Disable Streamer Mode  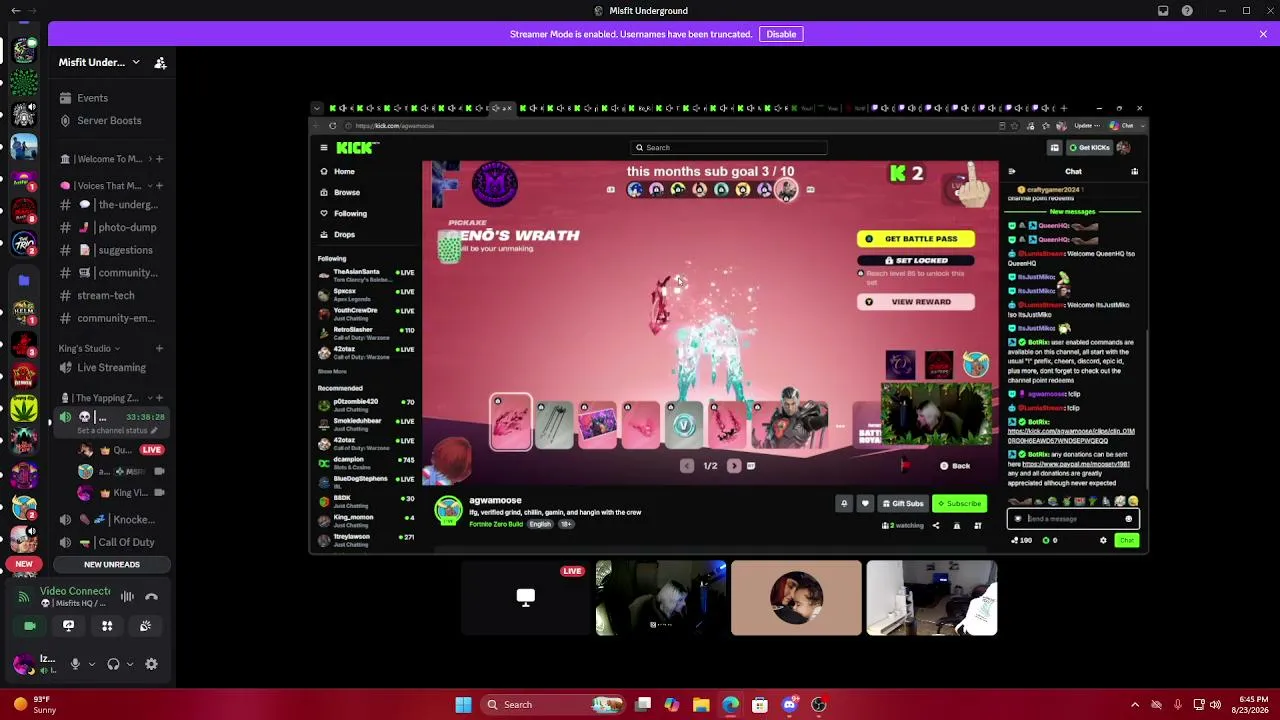click(x=781, y=34)
